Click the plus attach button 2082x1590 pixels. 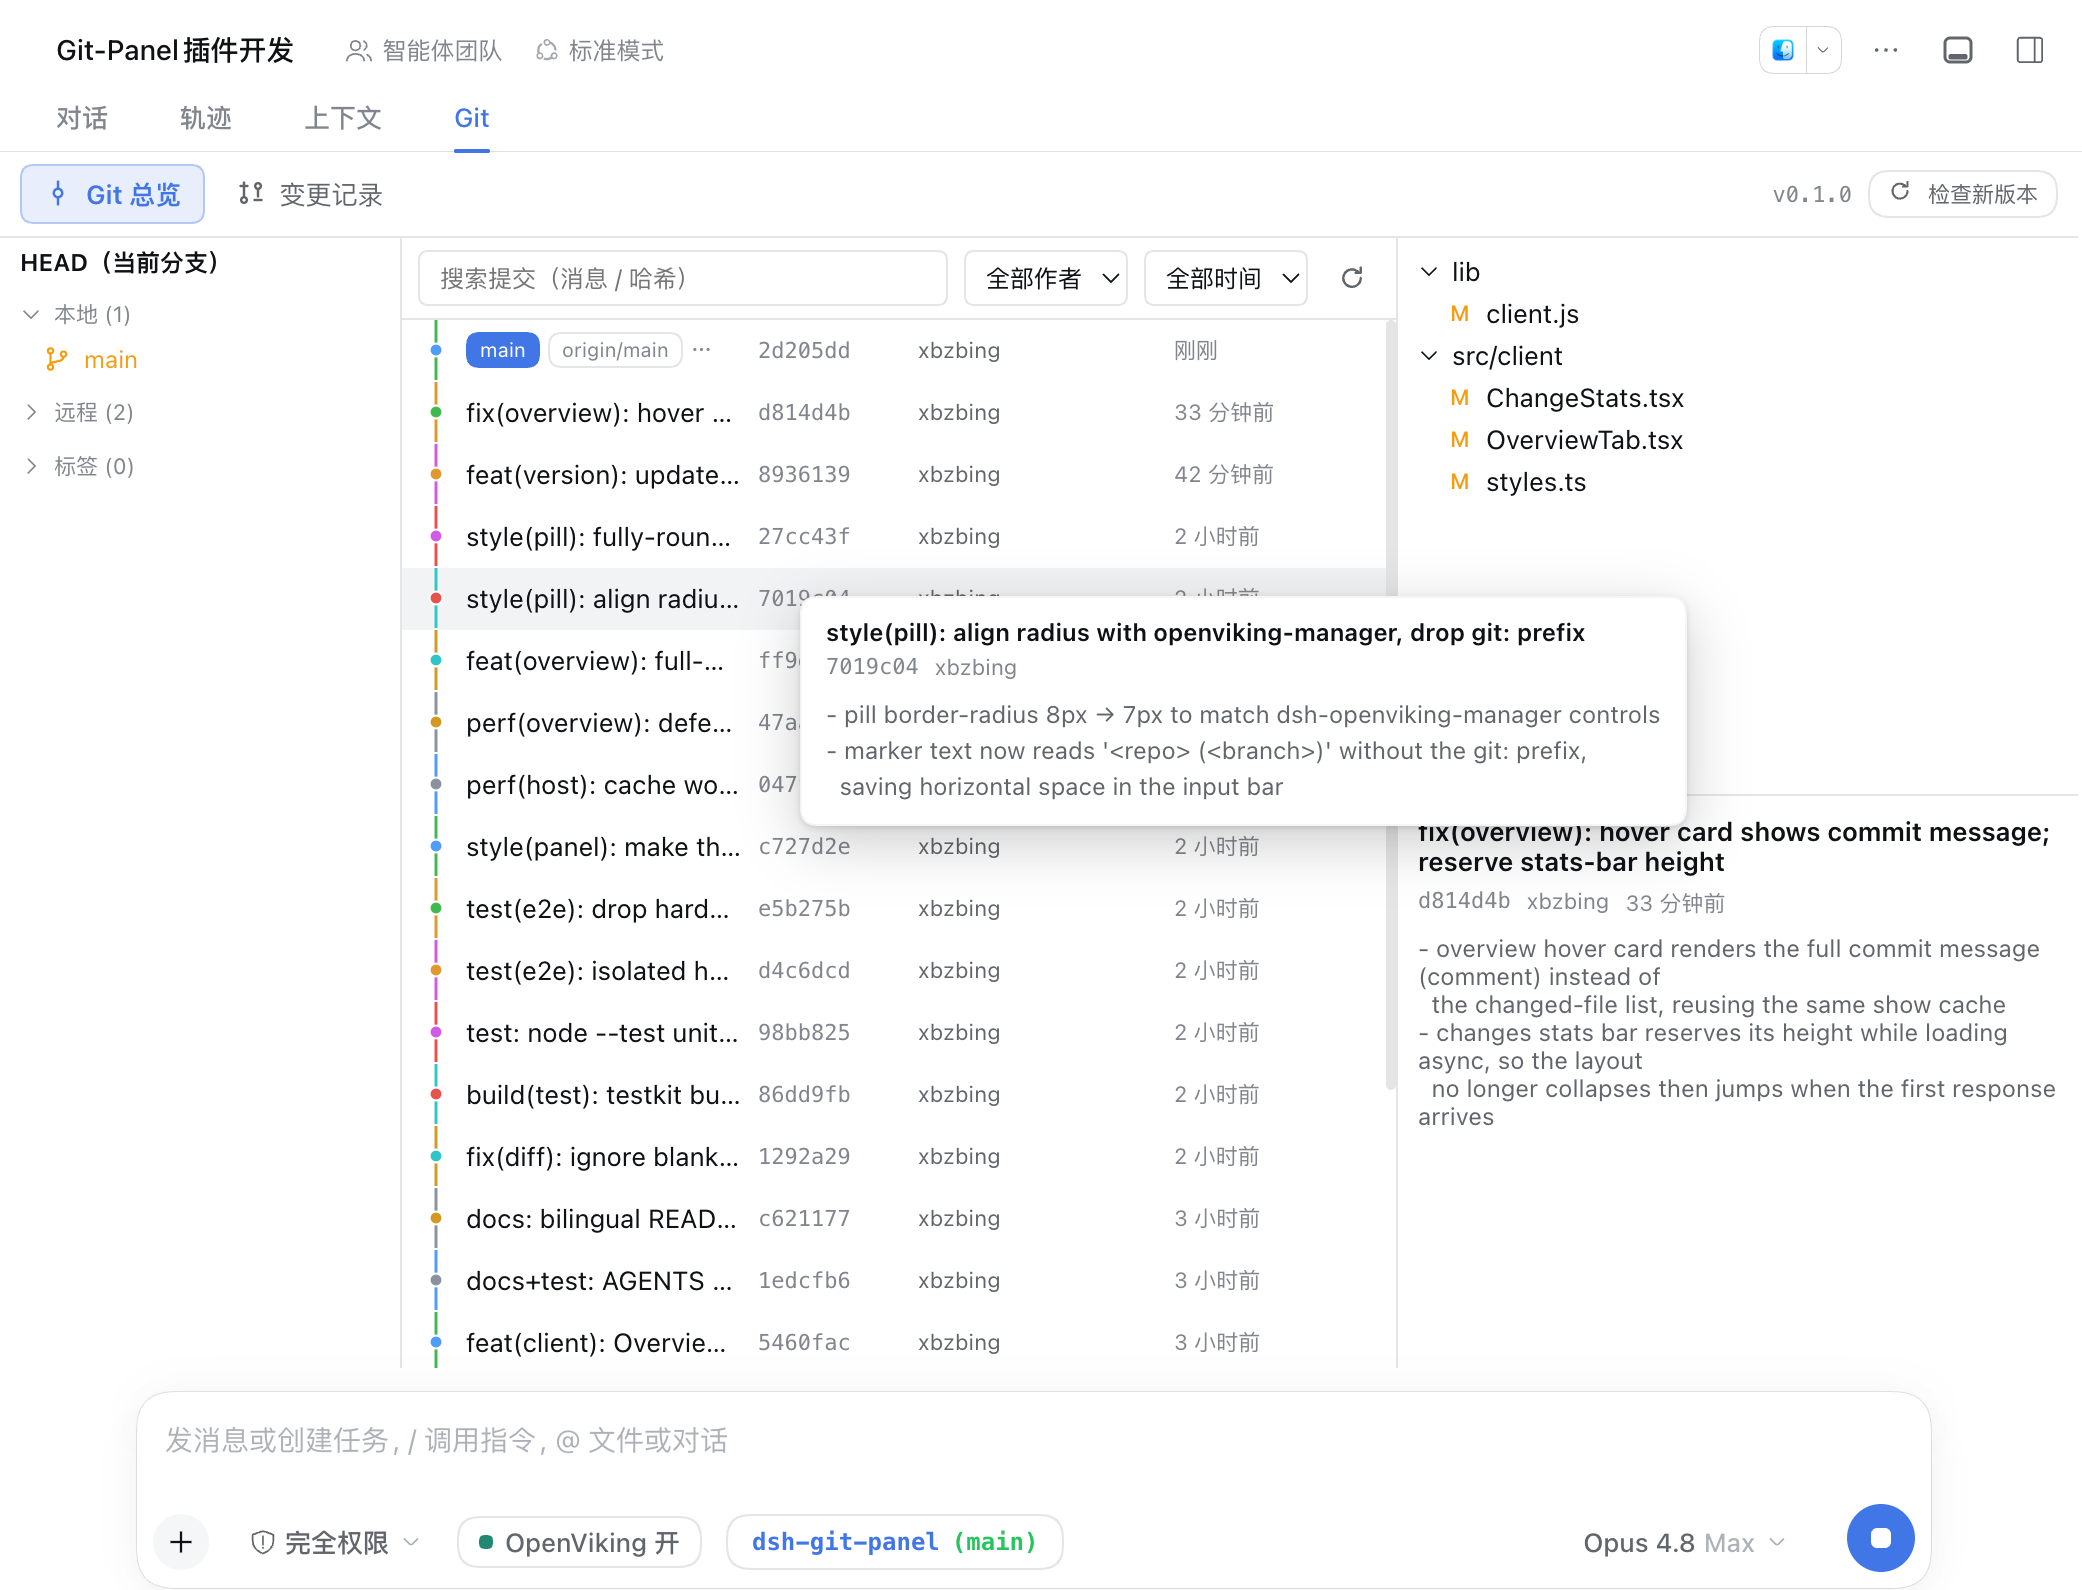pyautogui.click(x=181, y=1542)
